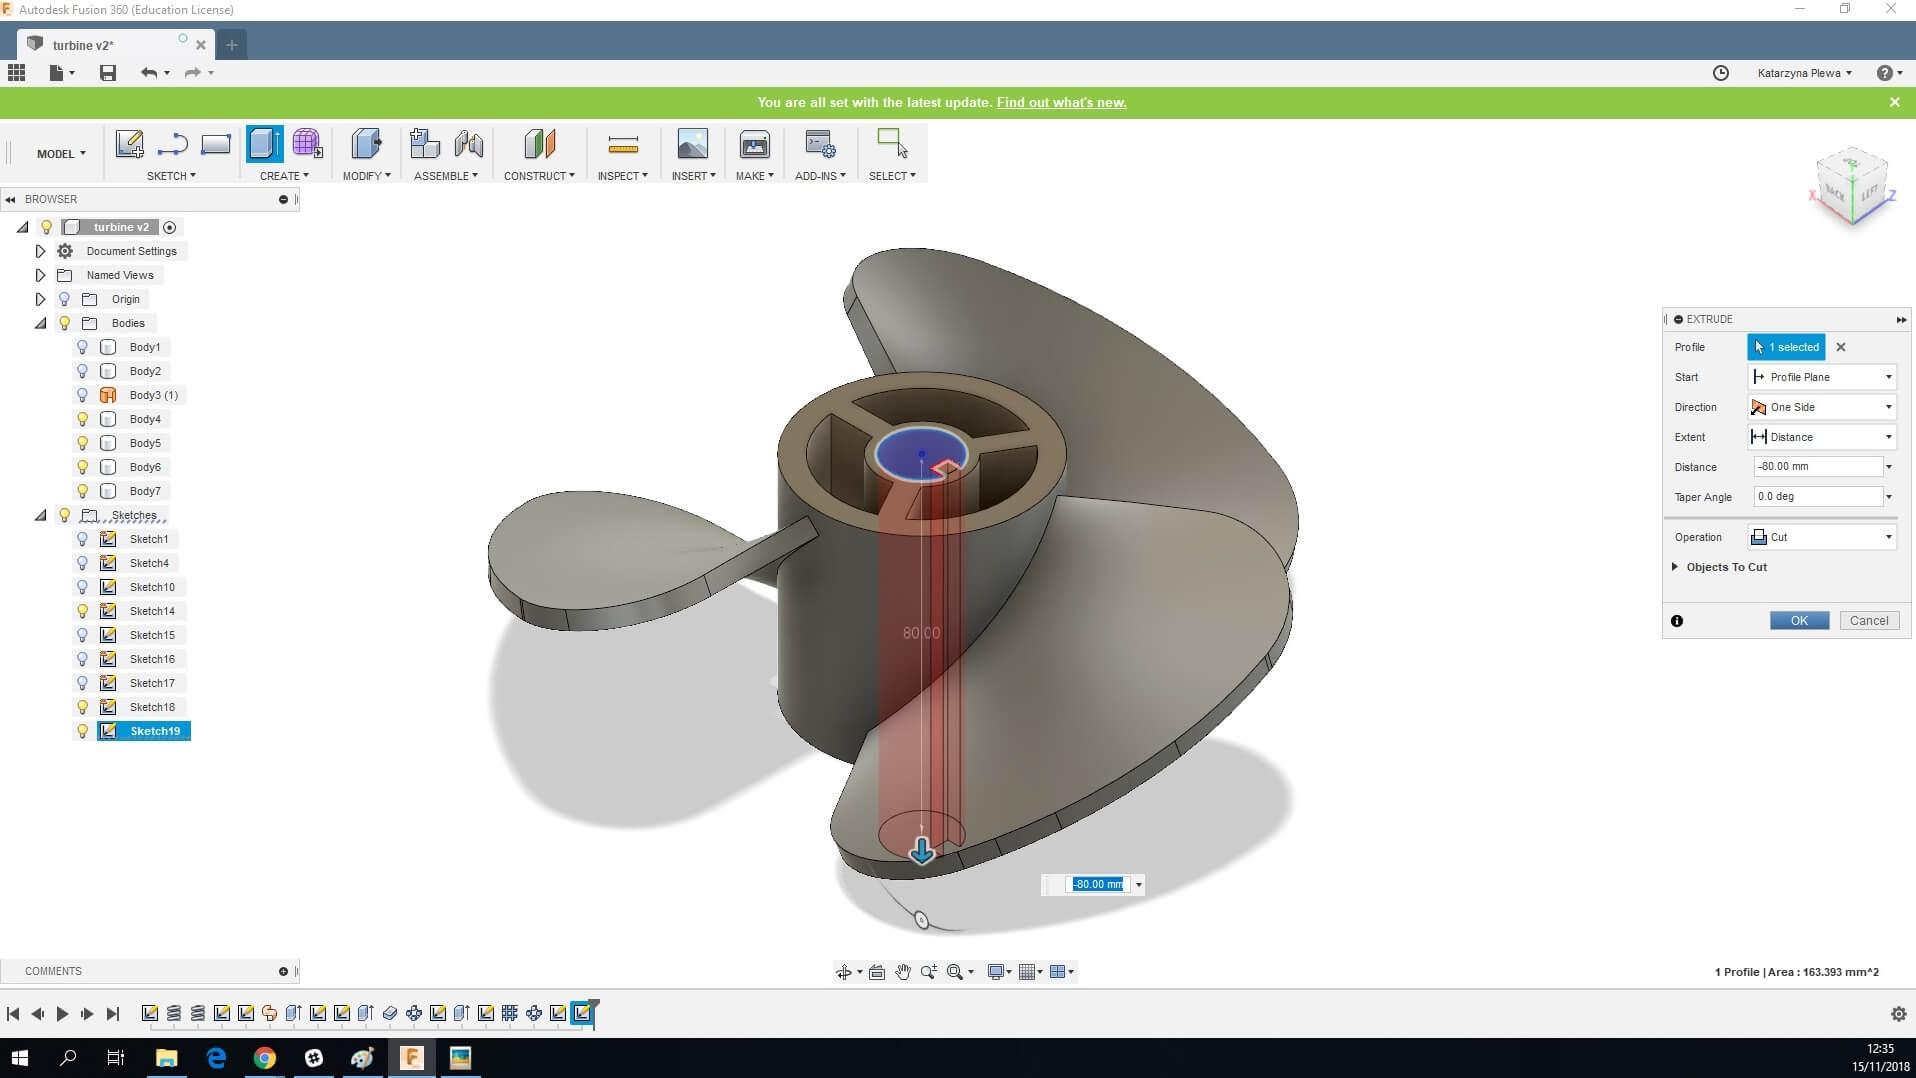Click the Create Form sculpt icon
Viewport: 1916px width, 1078px height.
tap(307, 144)
